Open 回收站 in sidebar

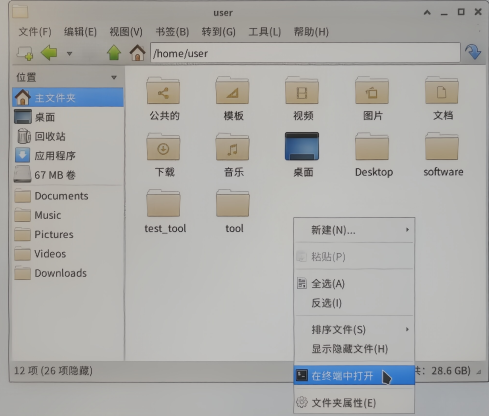point(68,136)
